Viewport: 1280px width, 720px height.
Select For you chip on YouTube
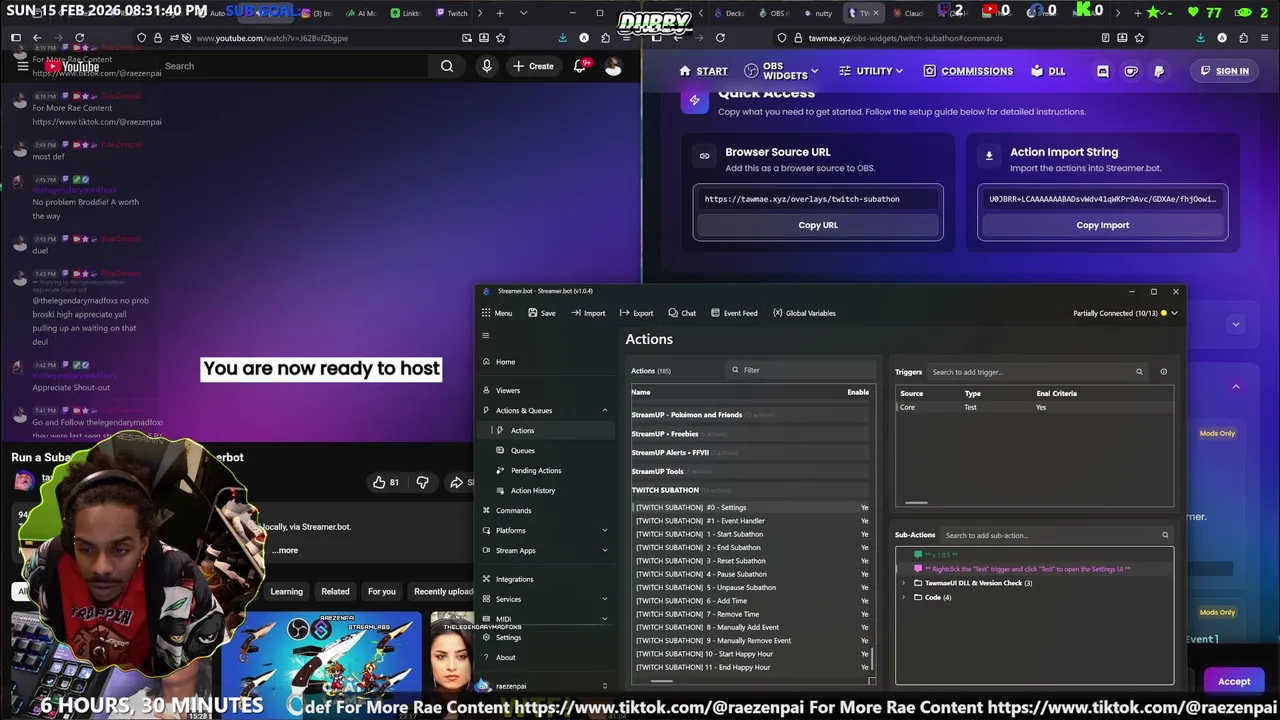point(381,591)
